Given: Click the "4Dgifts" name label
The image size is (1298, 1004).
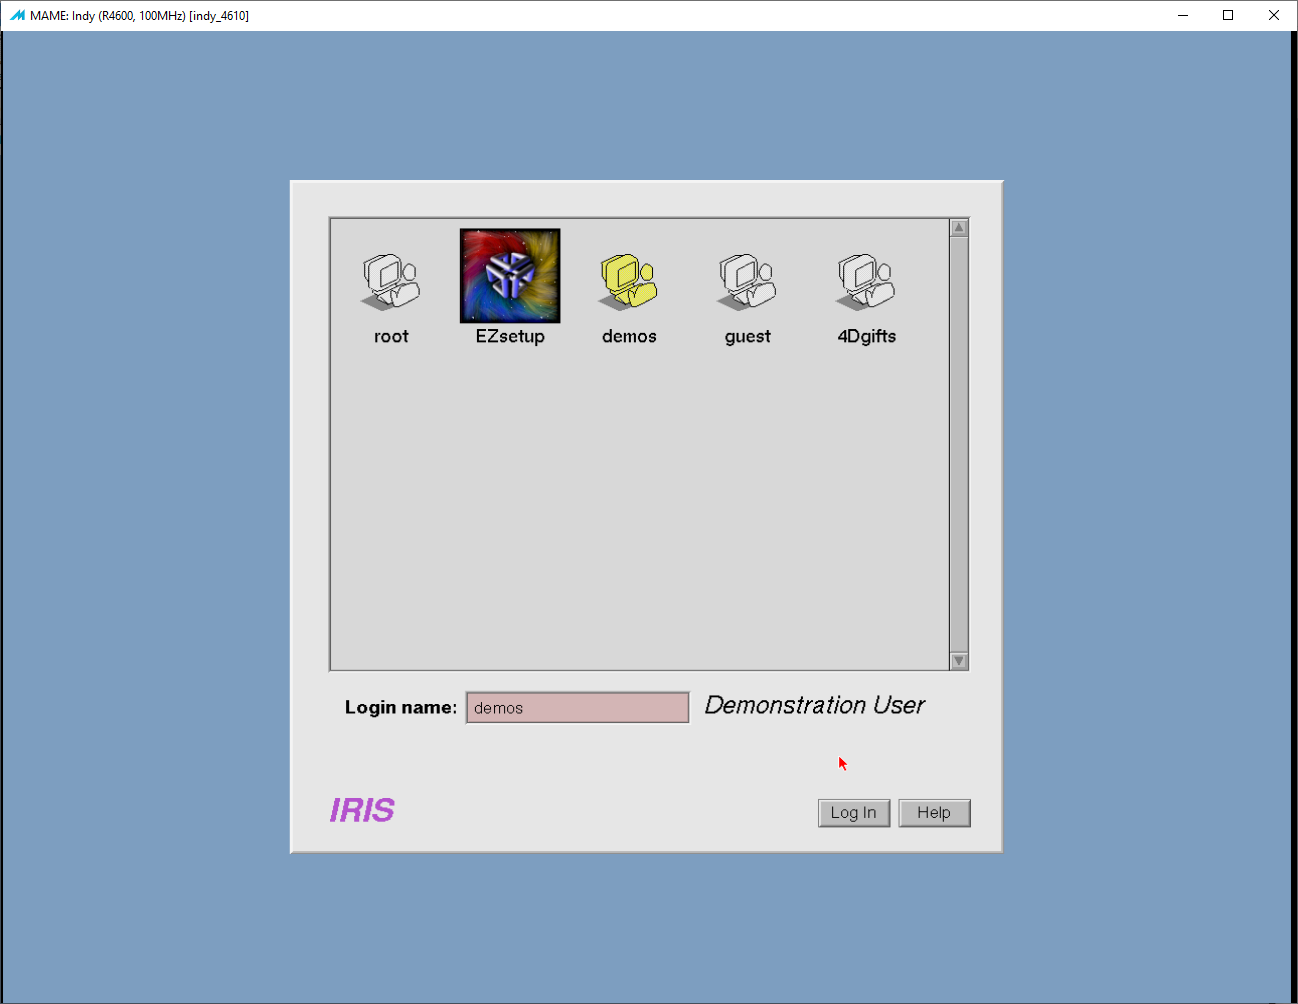Looking at the screenshot, I should click(866, 337).
